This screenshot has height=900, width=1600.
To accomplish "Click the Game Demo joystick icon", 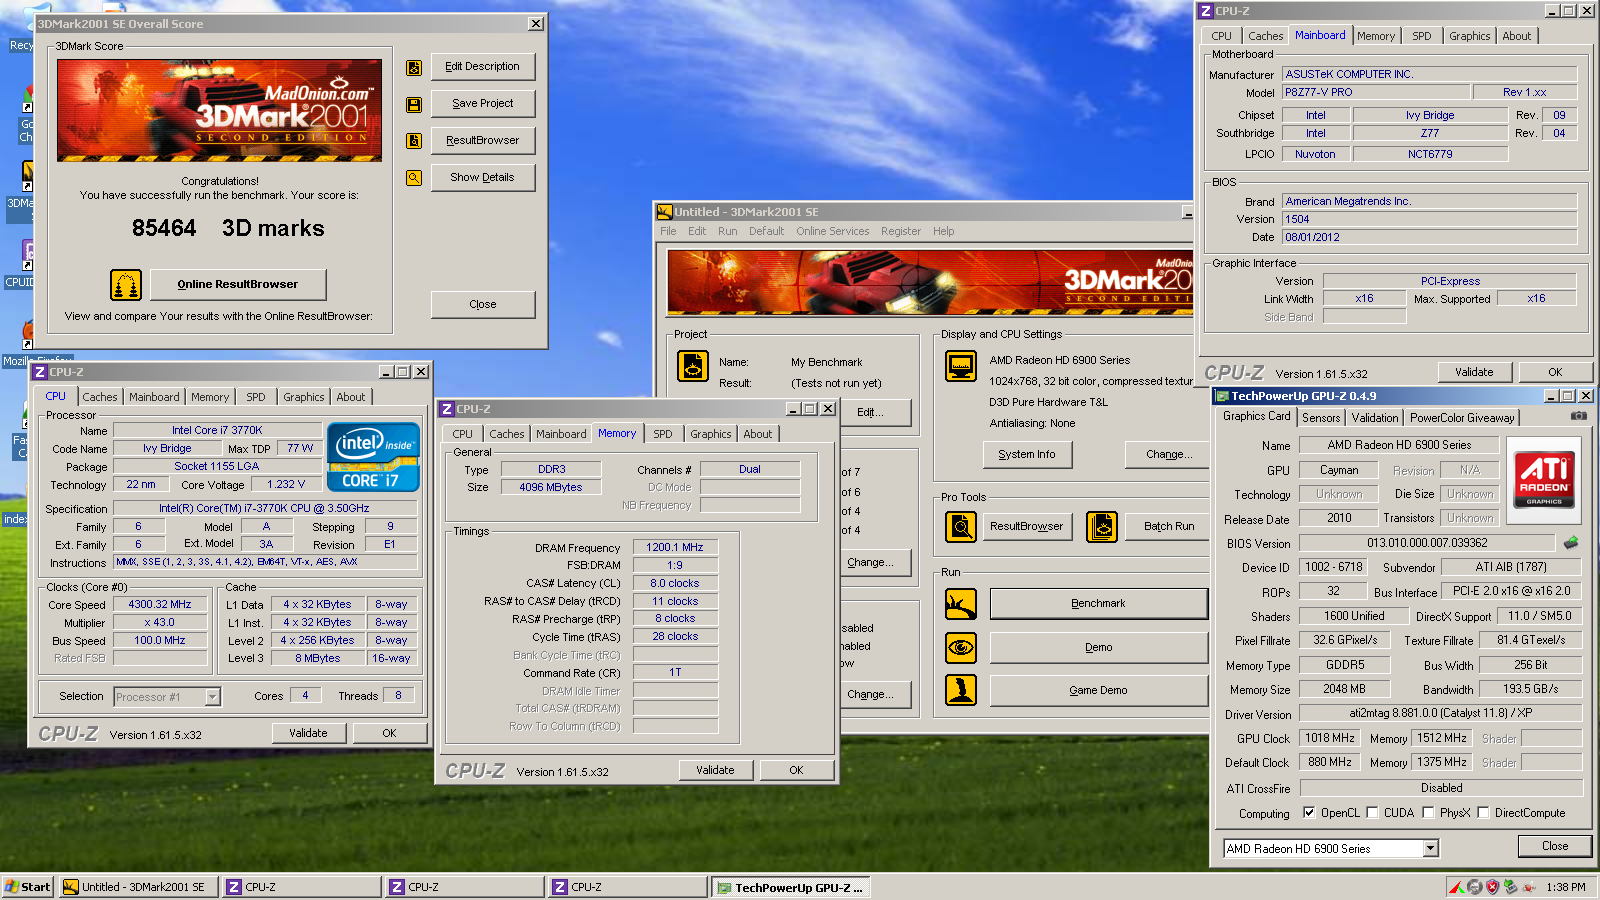I will 961,690.
